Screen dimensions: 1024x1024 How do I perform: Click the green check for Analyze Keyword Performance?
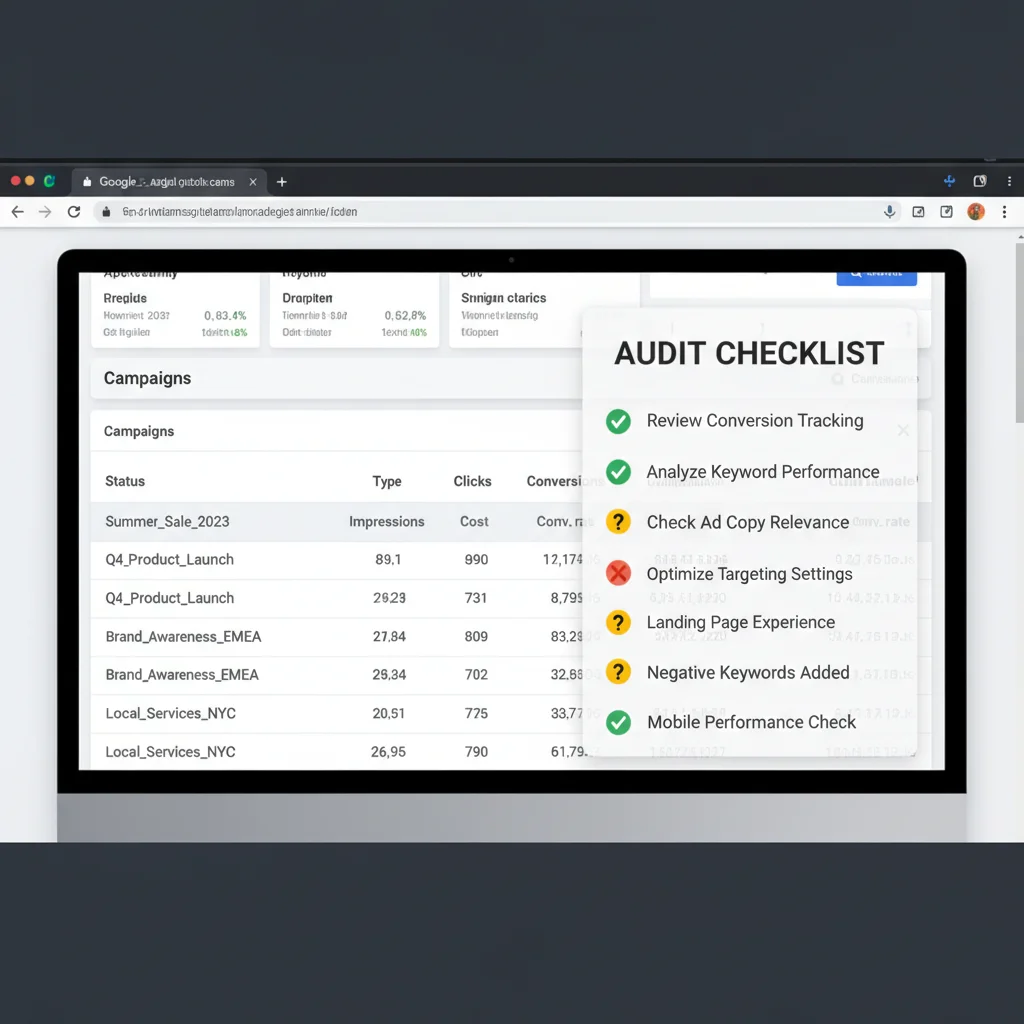[618, 472]
